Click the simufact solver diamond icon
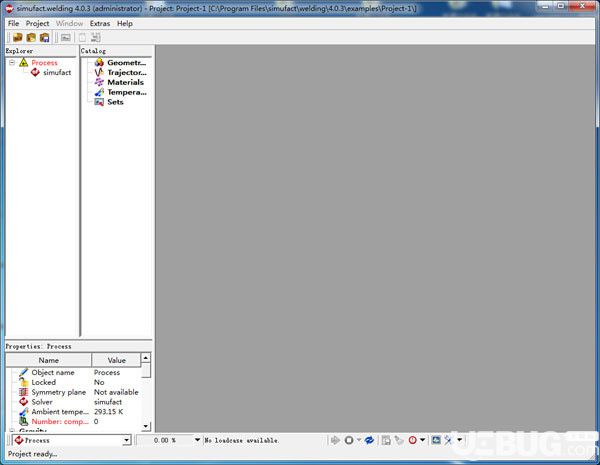Viewport: 600px width, 465px height. click(35, 72)
